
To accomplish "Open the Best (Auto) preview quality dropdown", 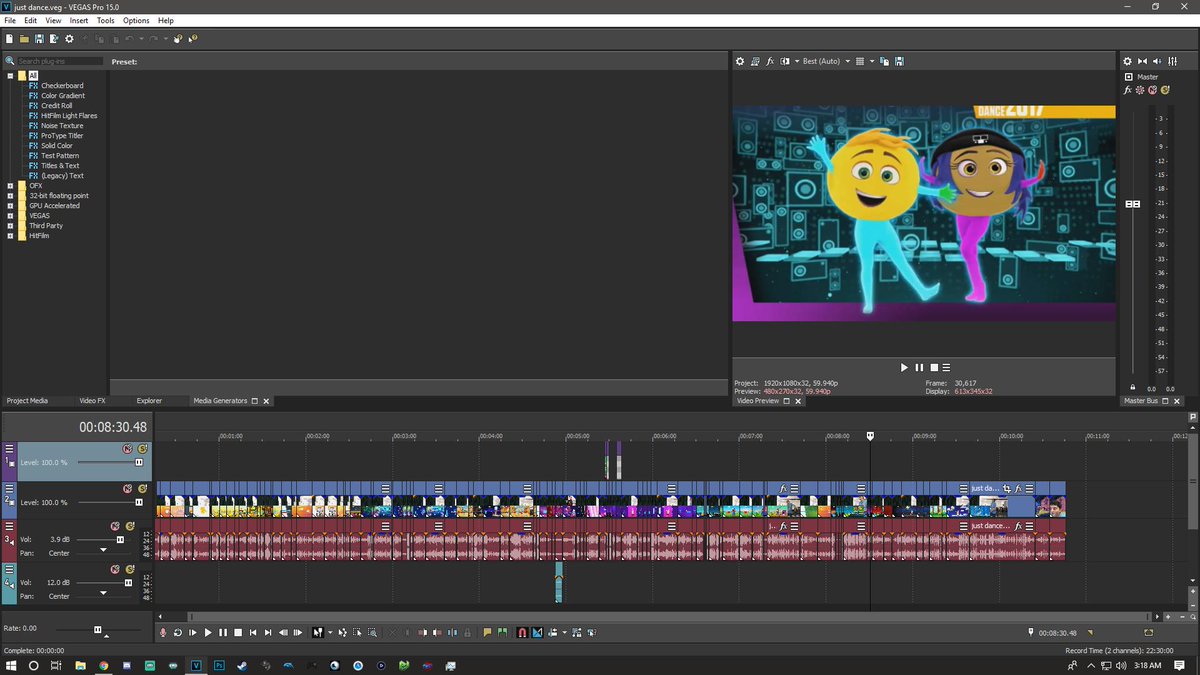I will [x=826, y=61].
